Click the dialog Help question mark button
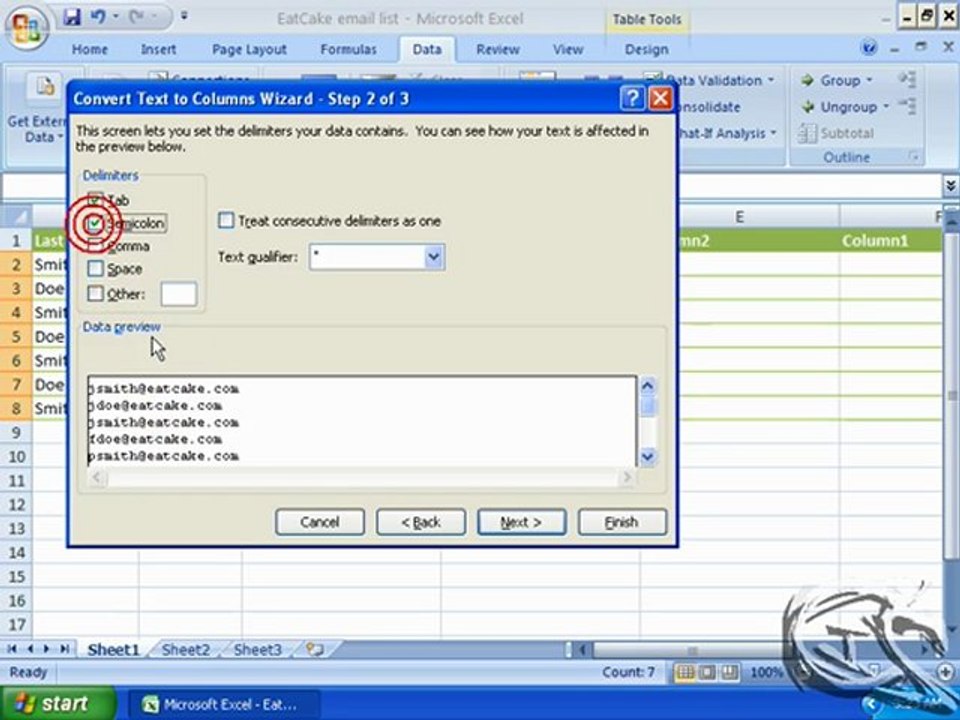 tap(632, 99)
